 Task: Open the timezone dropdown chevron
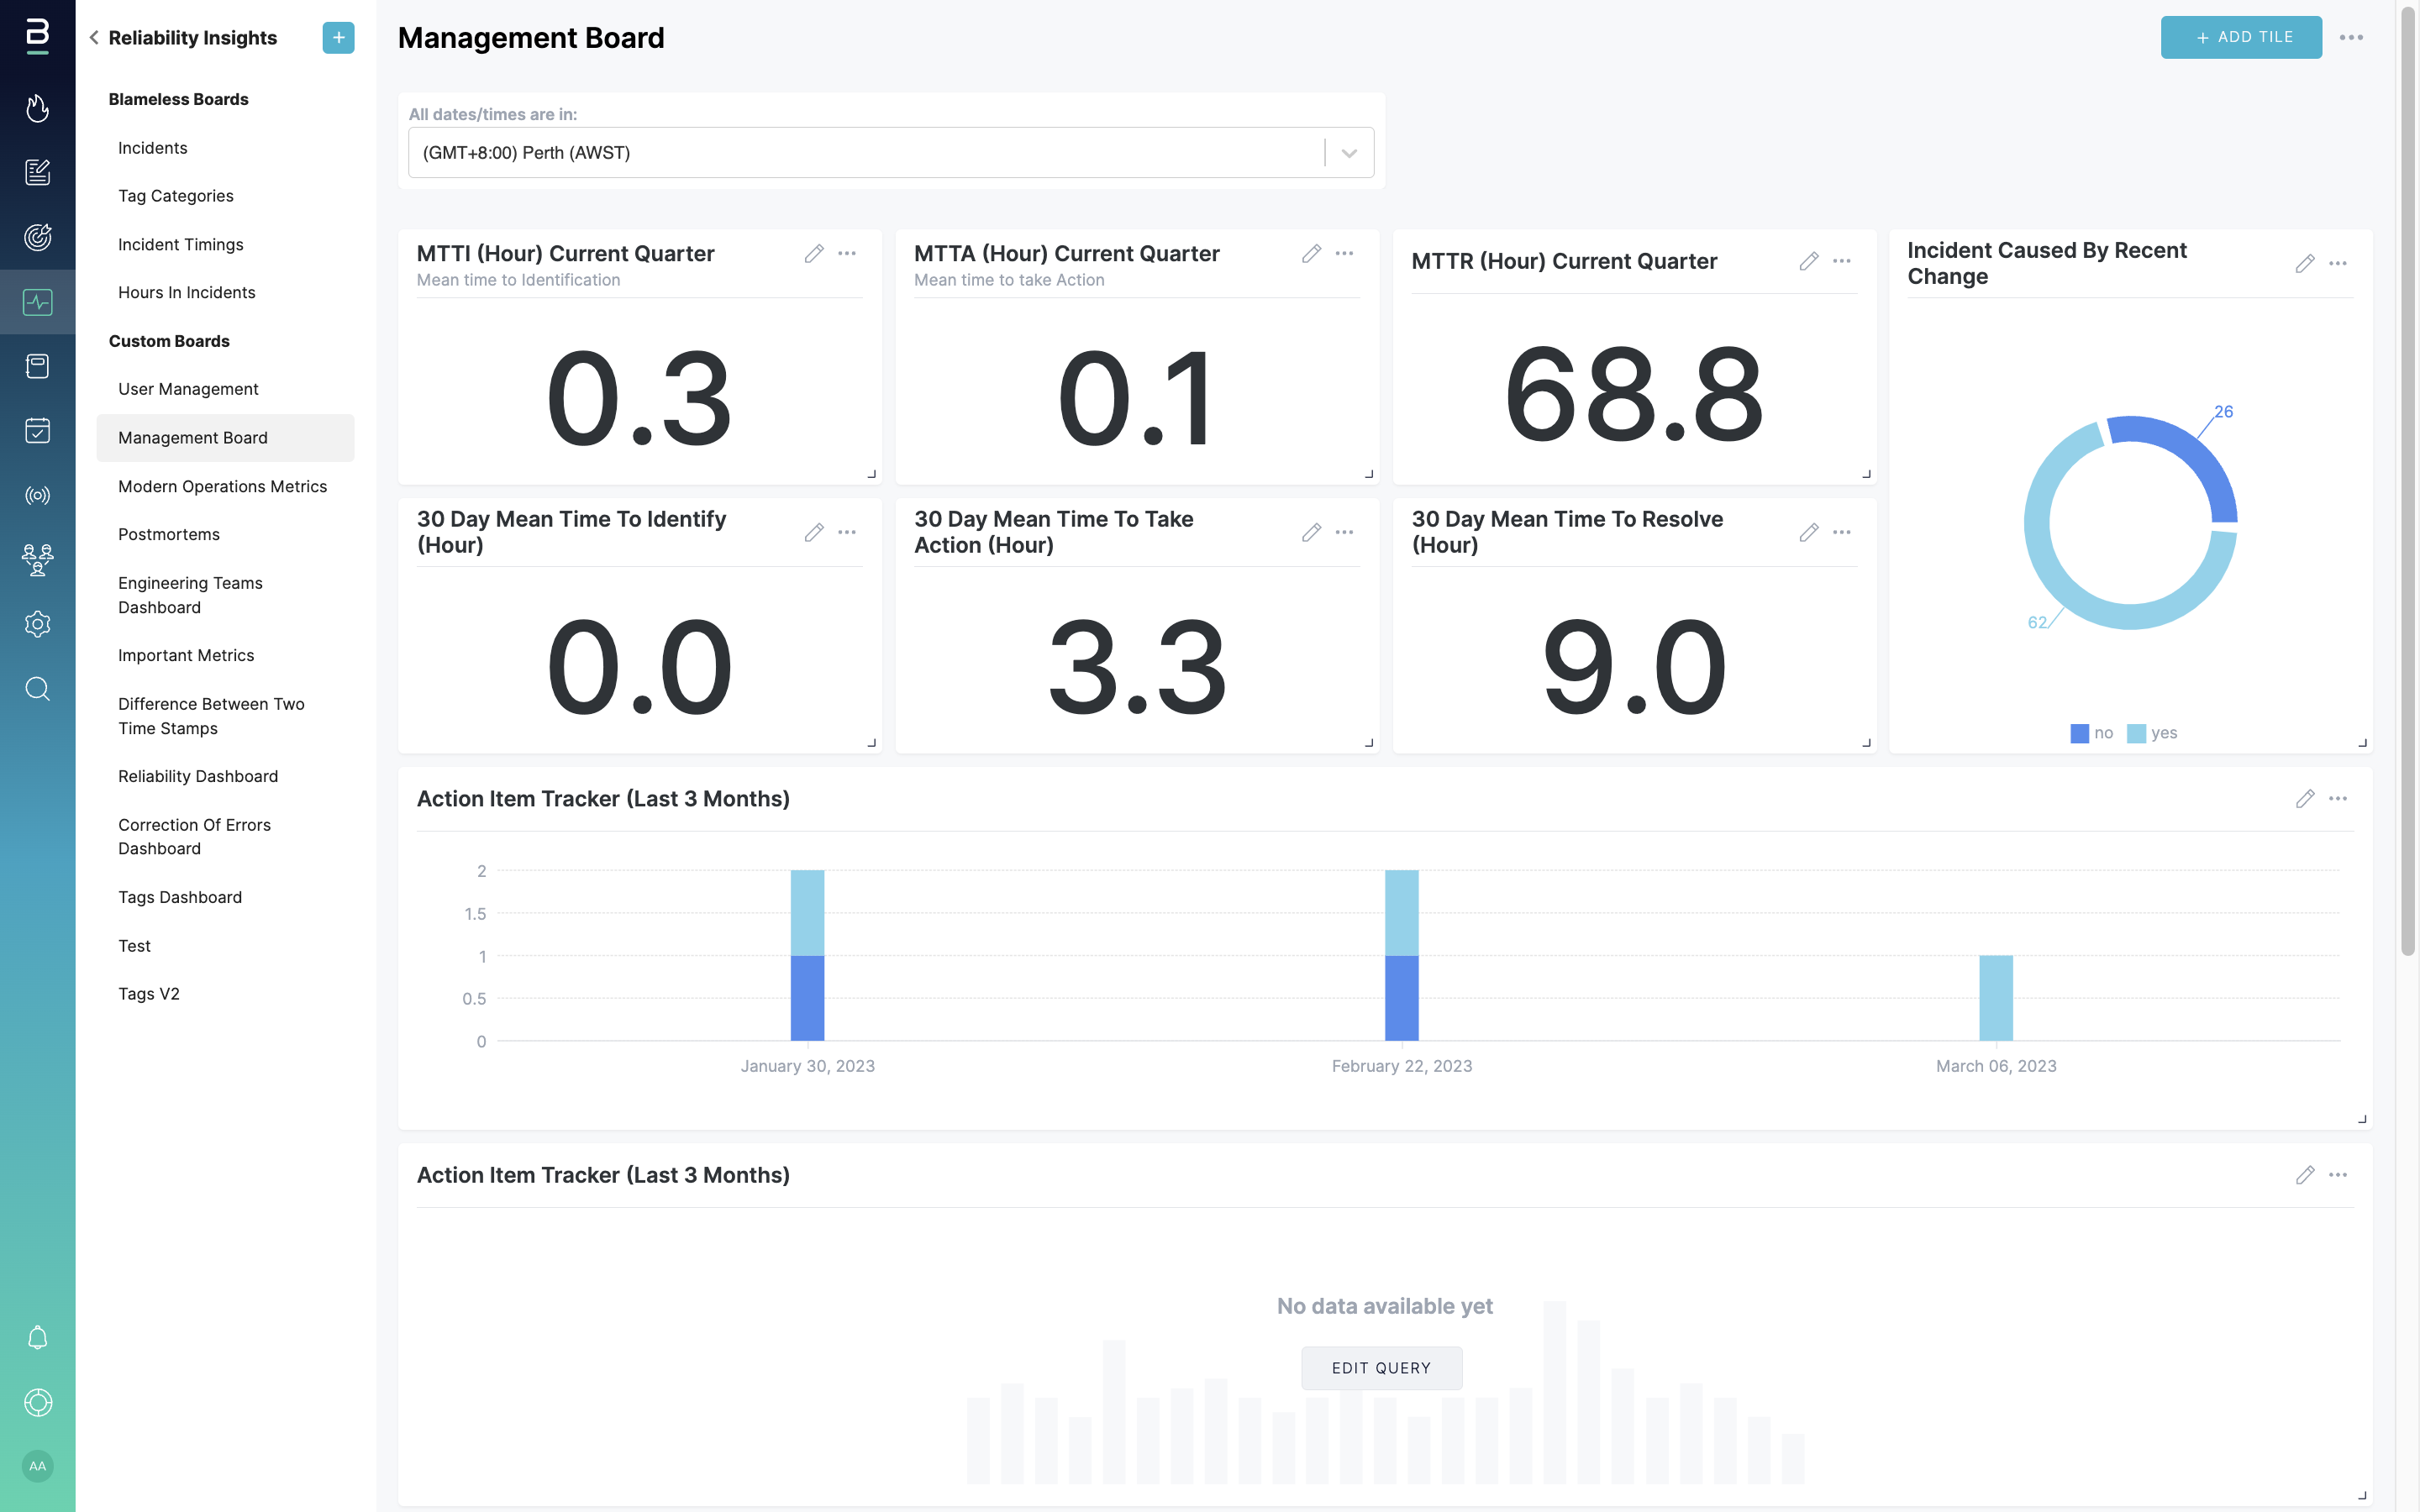(1349, 153)
